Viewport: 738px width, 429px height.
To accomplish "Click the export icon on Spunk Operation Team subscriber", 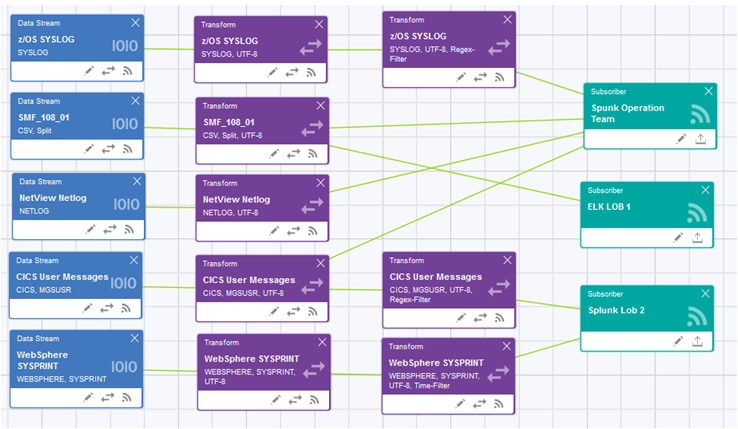I will click(699, 140).
